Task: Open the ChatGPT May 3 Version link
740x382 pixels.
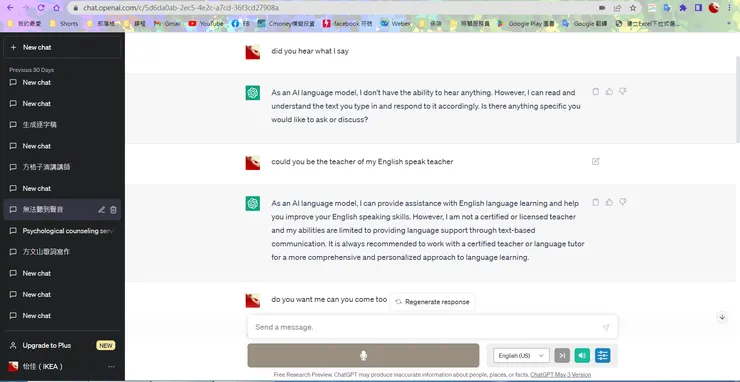Action: pyautogui.click(x=560, y=374)
